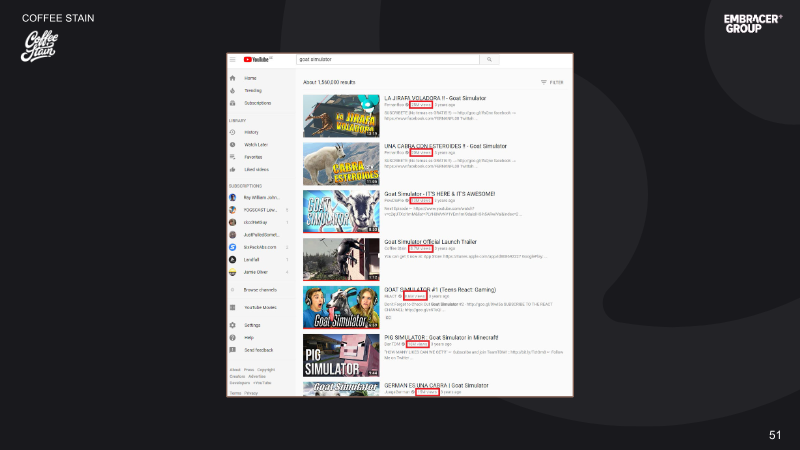This screenshot has height=450, width=800.
Task: Click the Send feedback icon
Action: [x=233, y=350]
